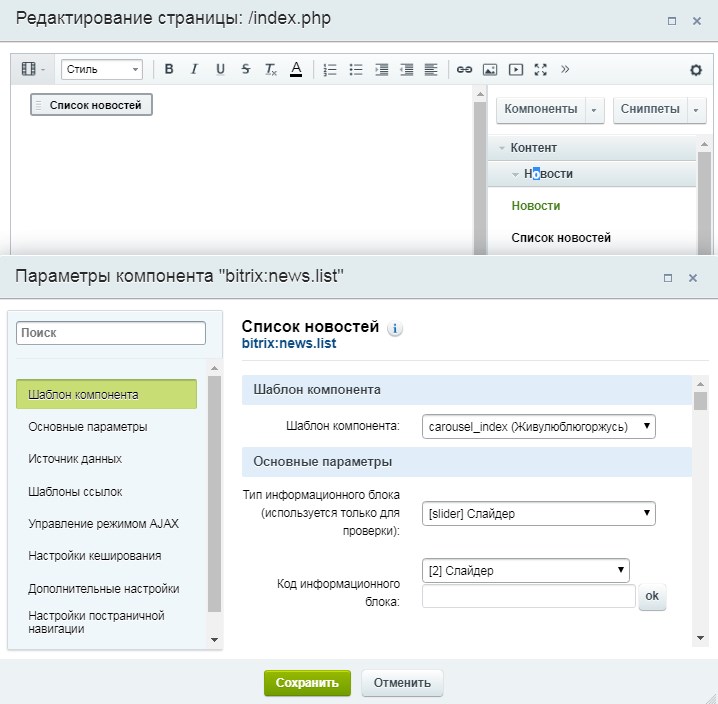Click the Поиск search field
This screenshot has width=718, height=704.
point(111,332)
